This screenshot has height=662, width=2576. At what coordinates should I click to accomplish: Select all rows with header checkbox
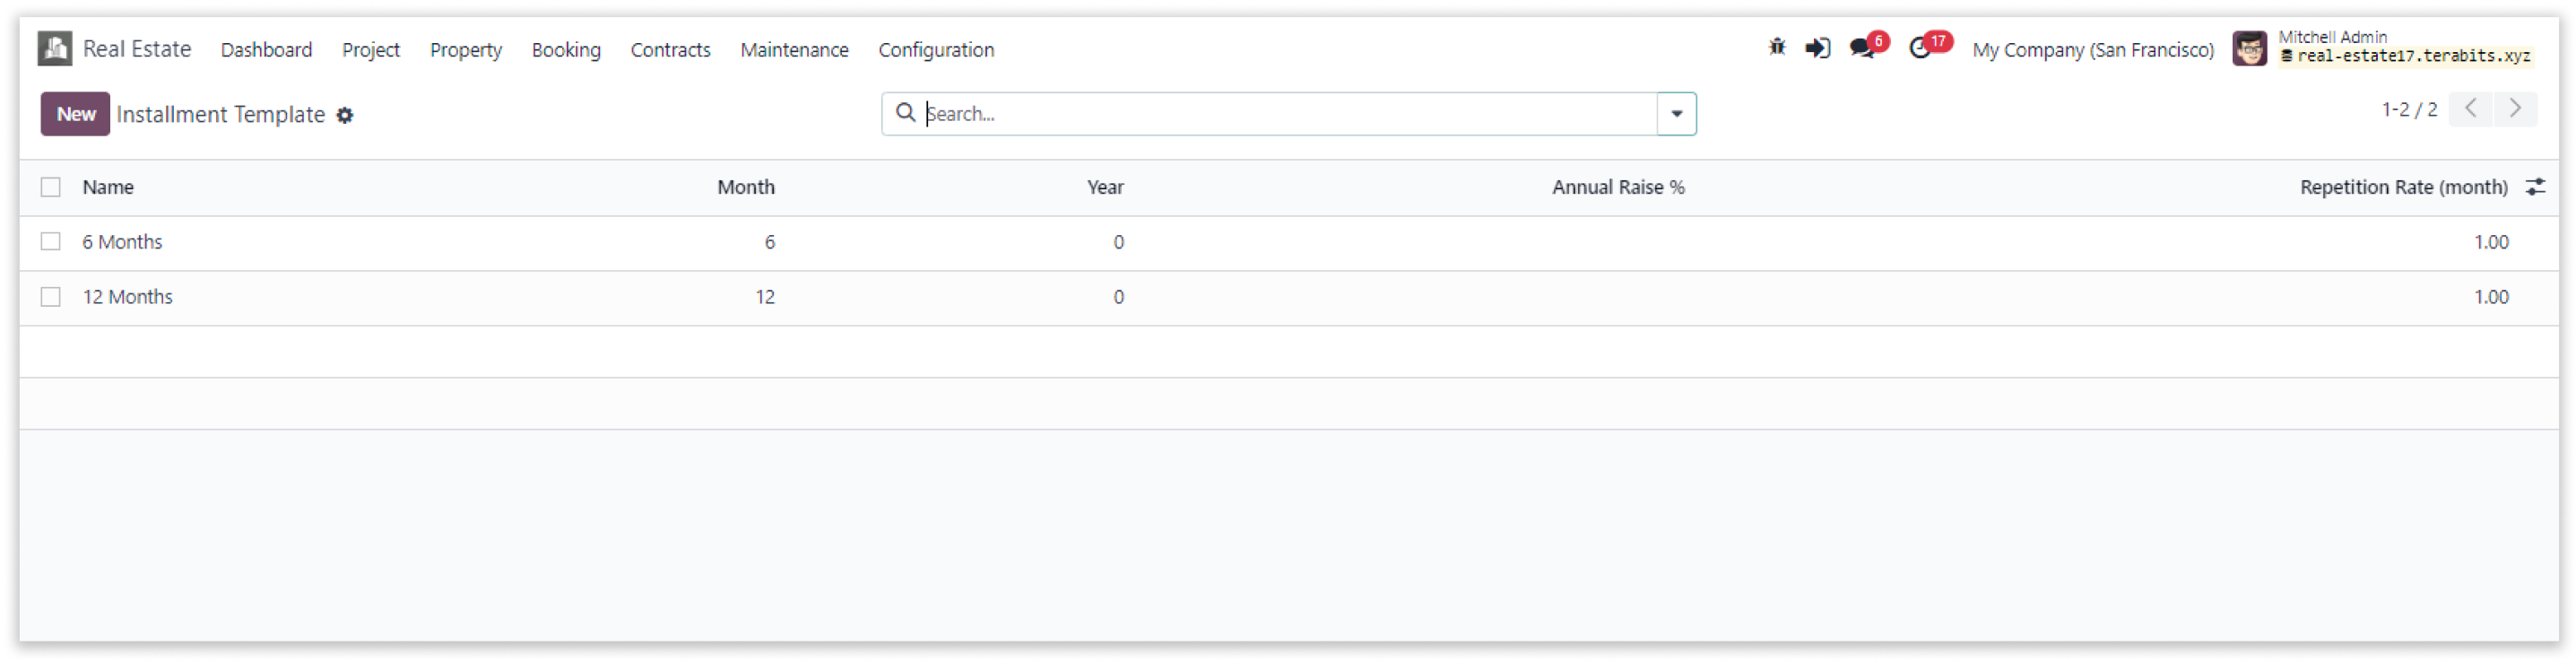pyautogui.click(x=51, y=187)
